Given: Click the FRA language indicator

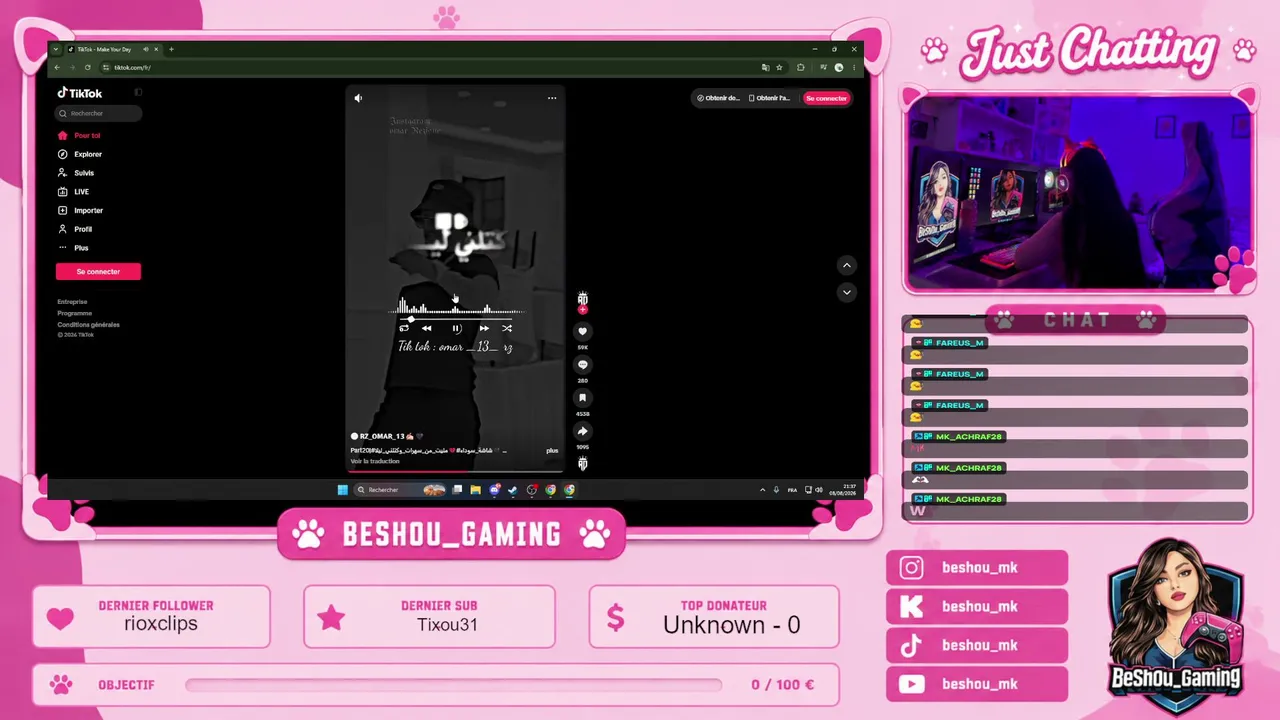Looking at the screenshot, I should [x=793, y=490].
